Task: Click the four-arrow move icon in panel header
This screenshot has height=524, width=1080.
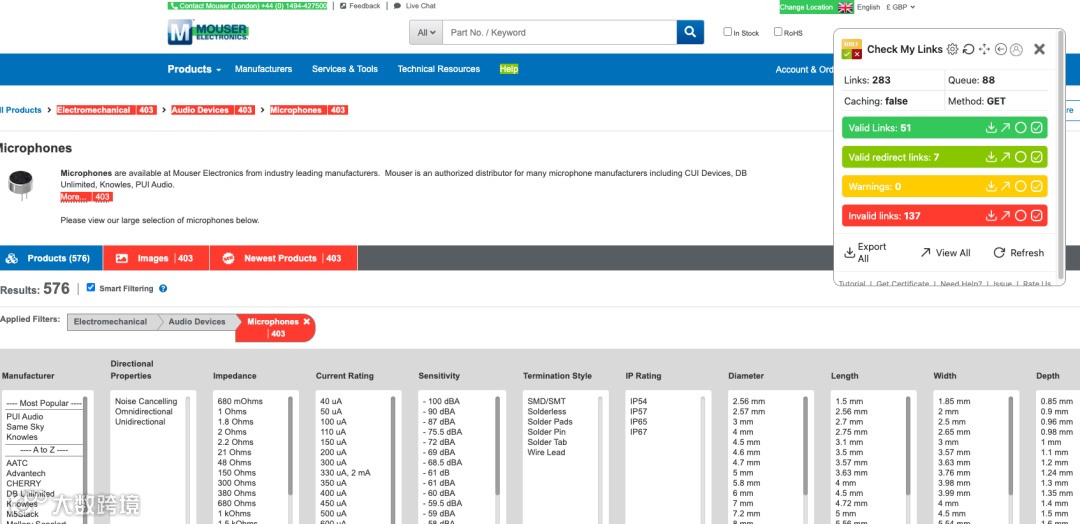Action: pyautogui.click(x=984, y=49)
